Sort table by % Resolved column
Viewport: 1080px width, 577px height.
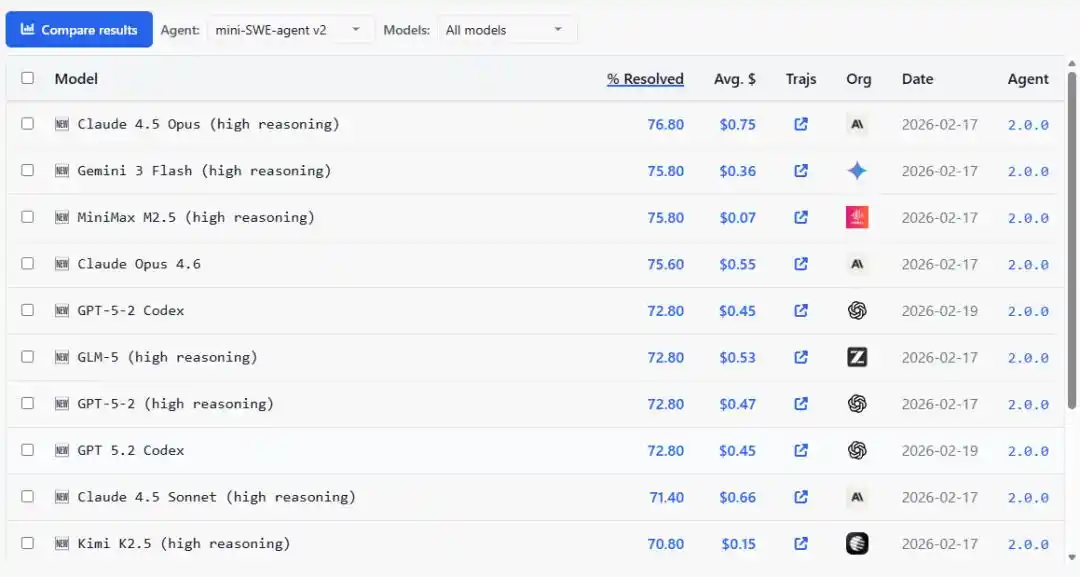click(x=645, y=79)
